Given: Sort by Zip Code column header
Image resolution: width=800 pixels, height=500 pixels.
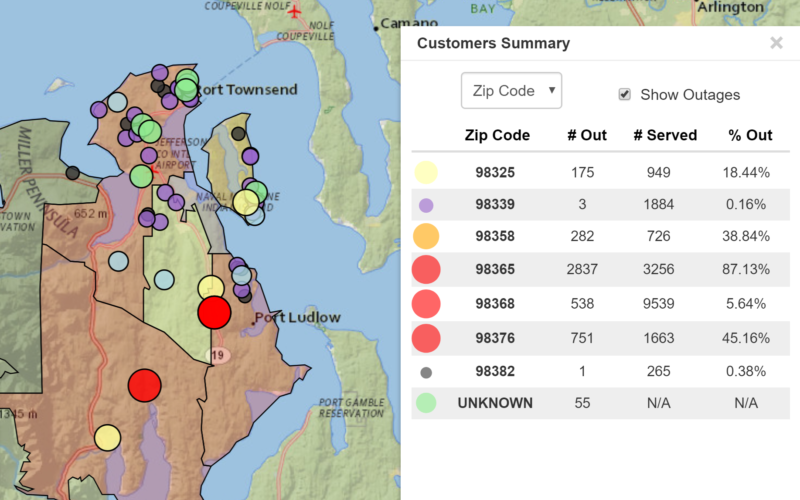Looking at the screenshot, I should 497,135.
